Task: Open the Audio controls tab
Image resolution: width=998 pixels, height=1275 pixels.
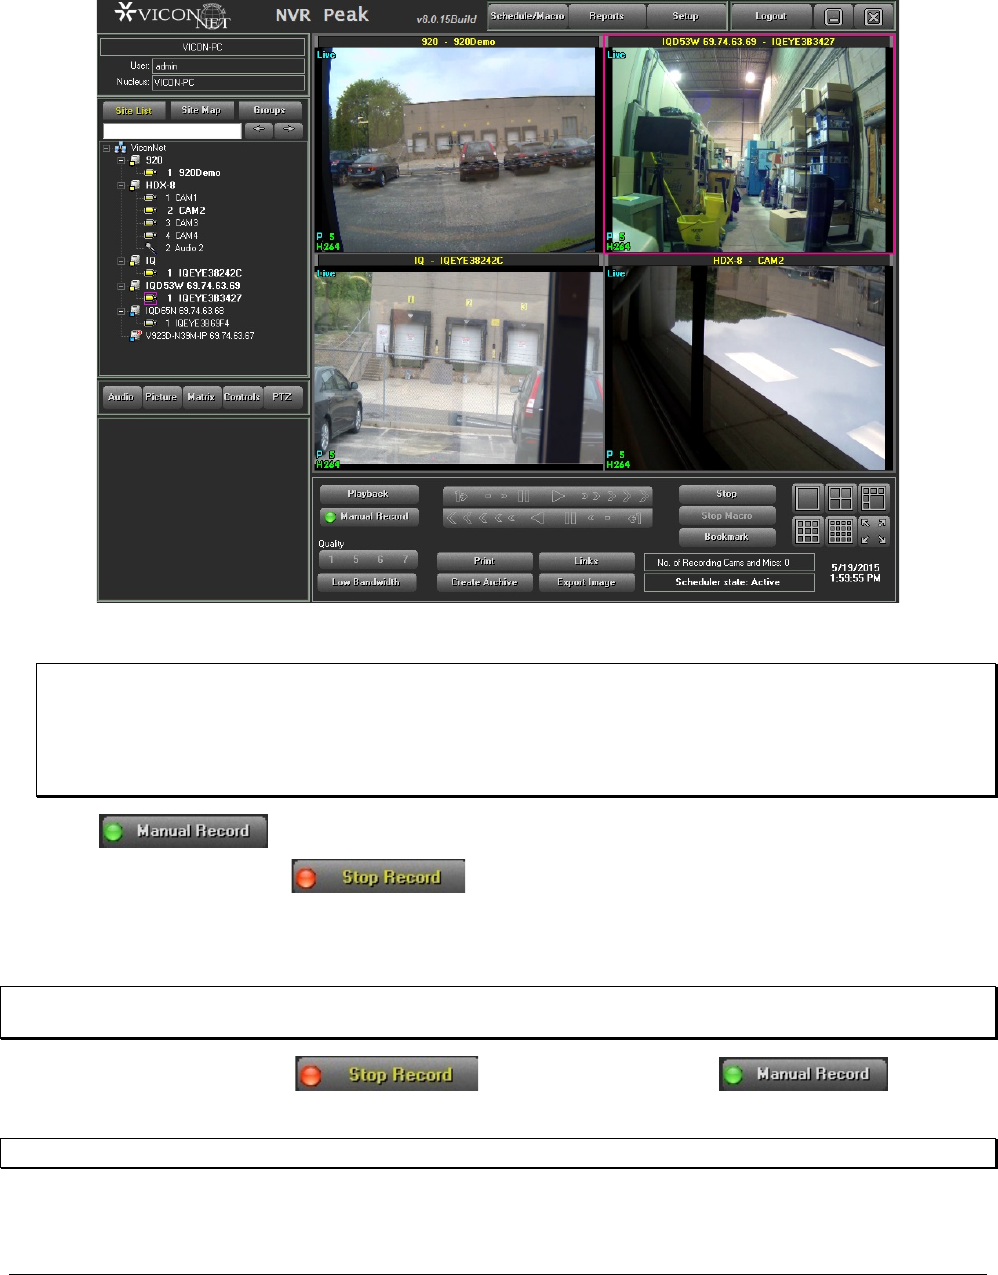Action: 121,397
